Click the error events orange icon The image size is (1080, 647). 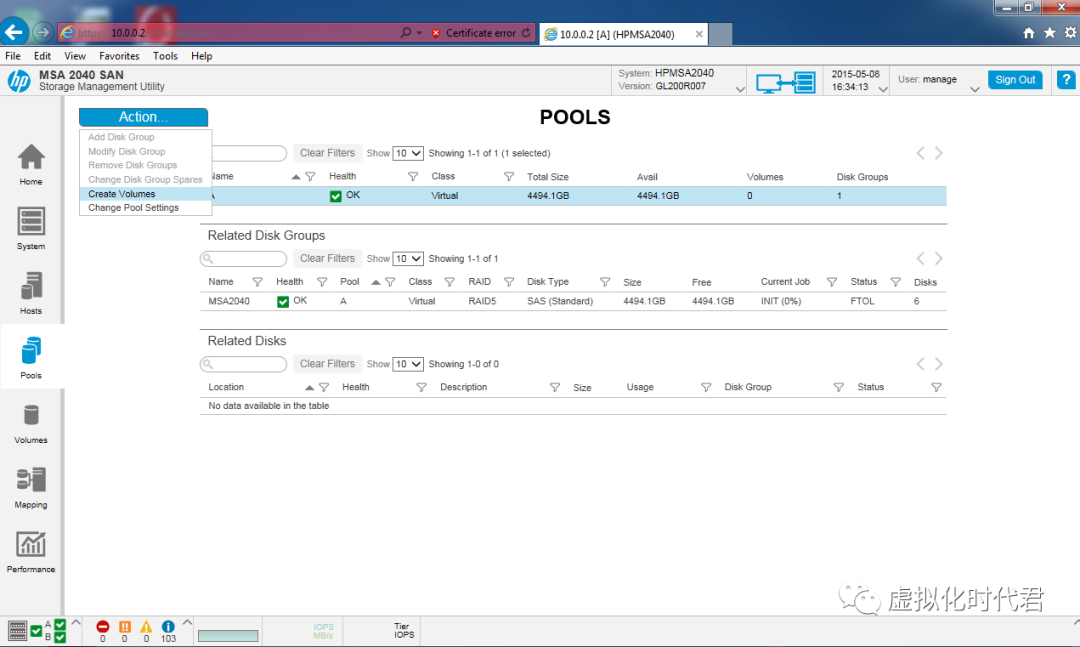point(125,626)
